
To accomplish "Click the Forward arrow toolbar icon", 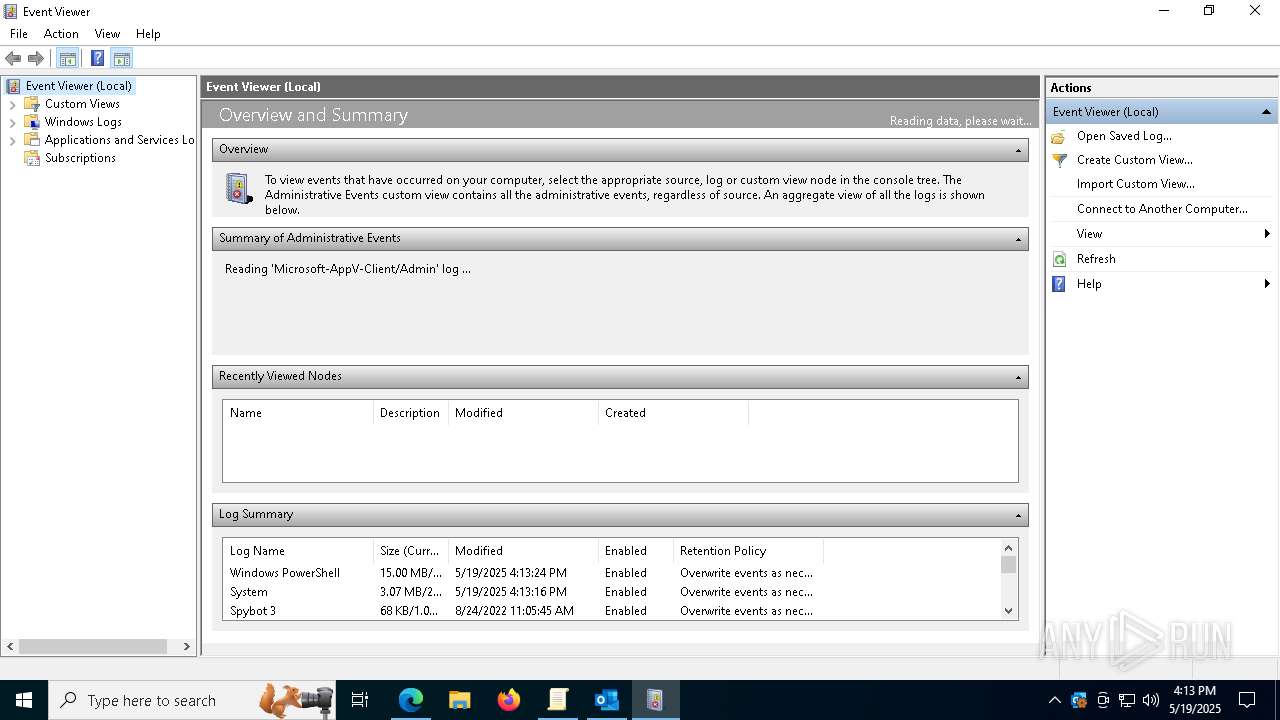I will coord(36,58).
